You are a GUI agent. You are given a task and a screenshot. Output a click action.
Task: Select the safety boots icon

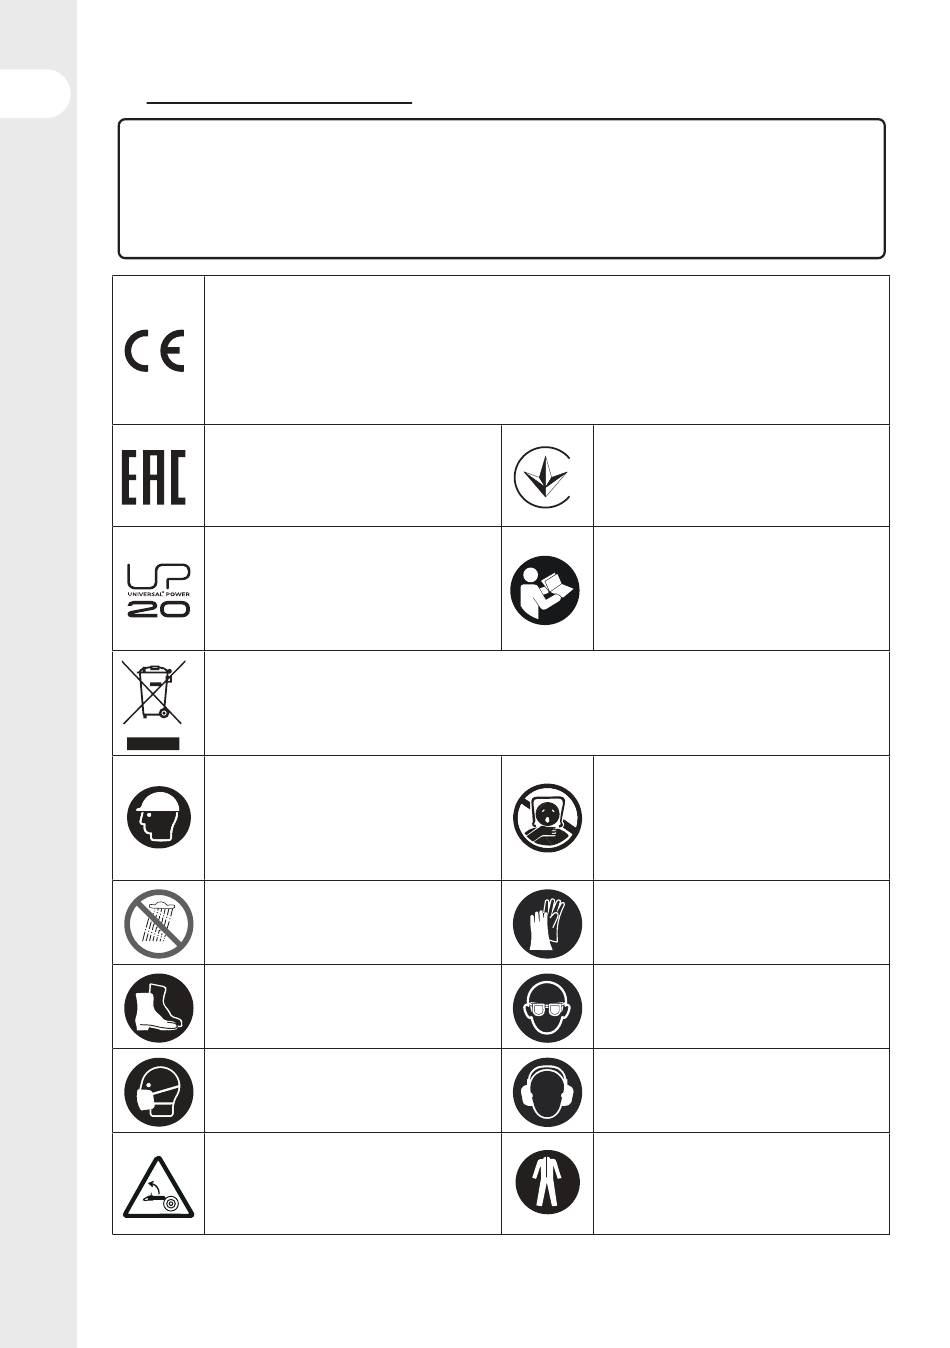[158, 1007]
